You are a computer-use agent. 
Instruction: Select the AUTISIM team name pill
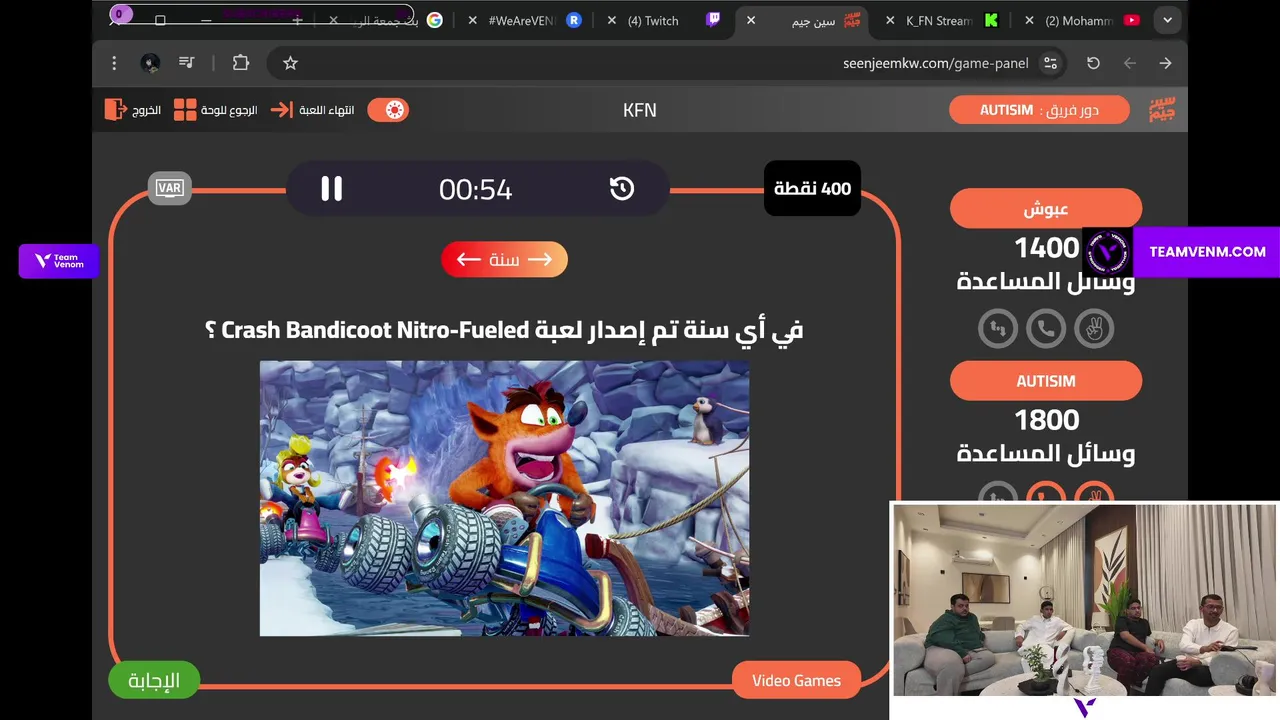point(1046,381)
